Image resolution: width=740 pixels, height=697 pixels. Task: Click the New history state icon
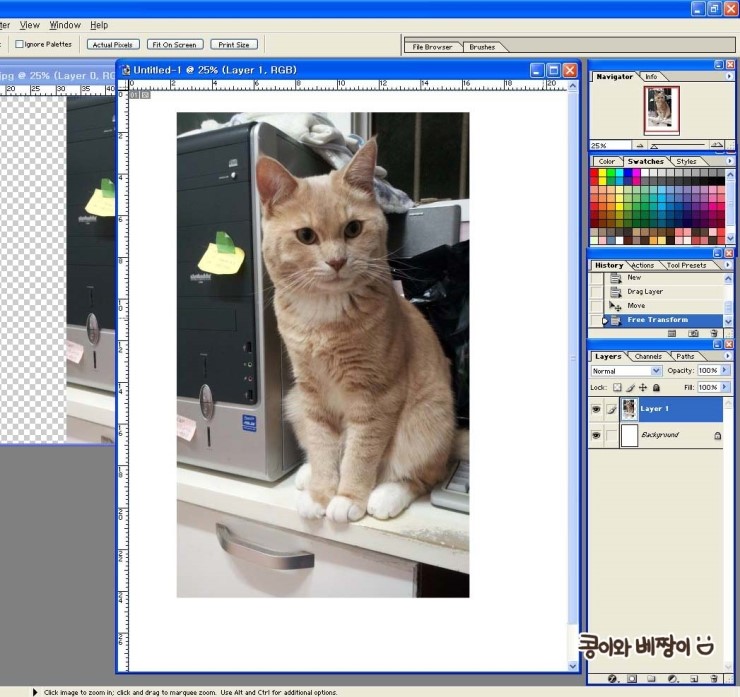click(615, 278)
